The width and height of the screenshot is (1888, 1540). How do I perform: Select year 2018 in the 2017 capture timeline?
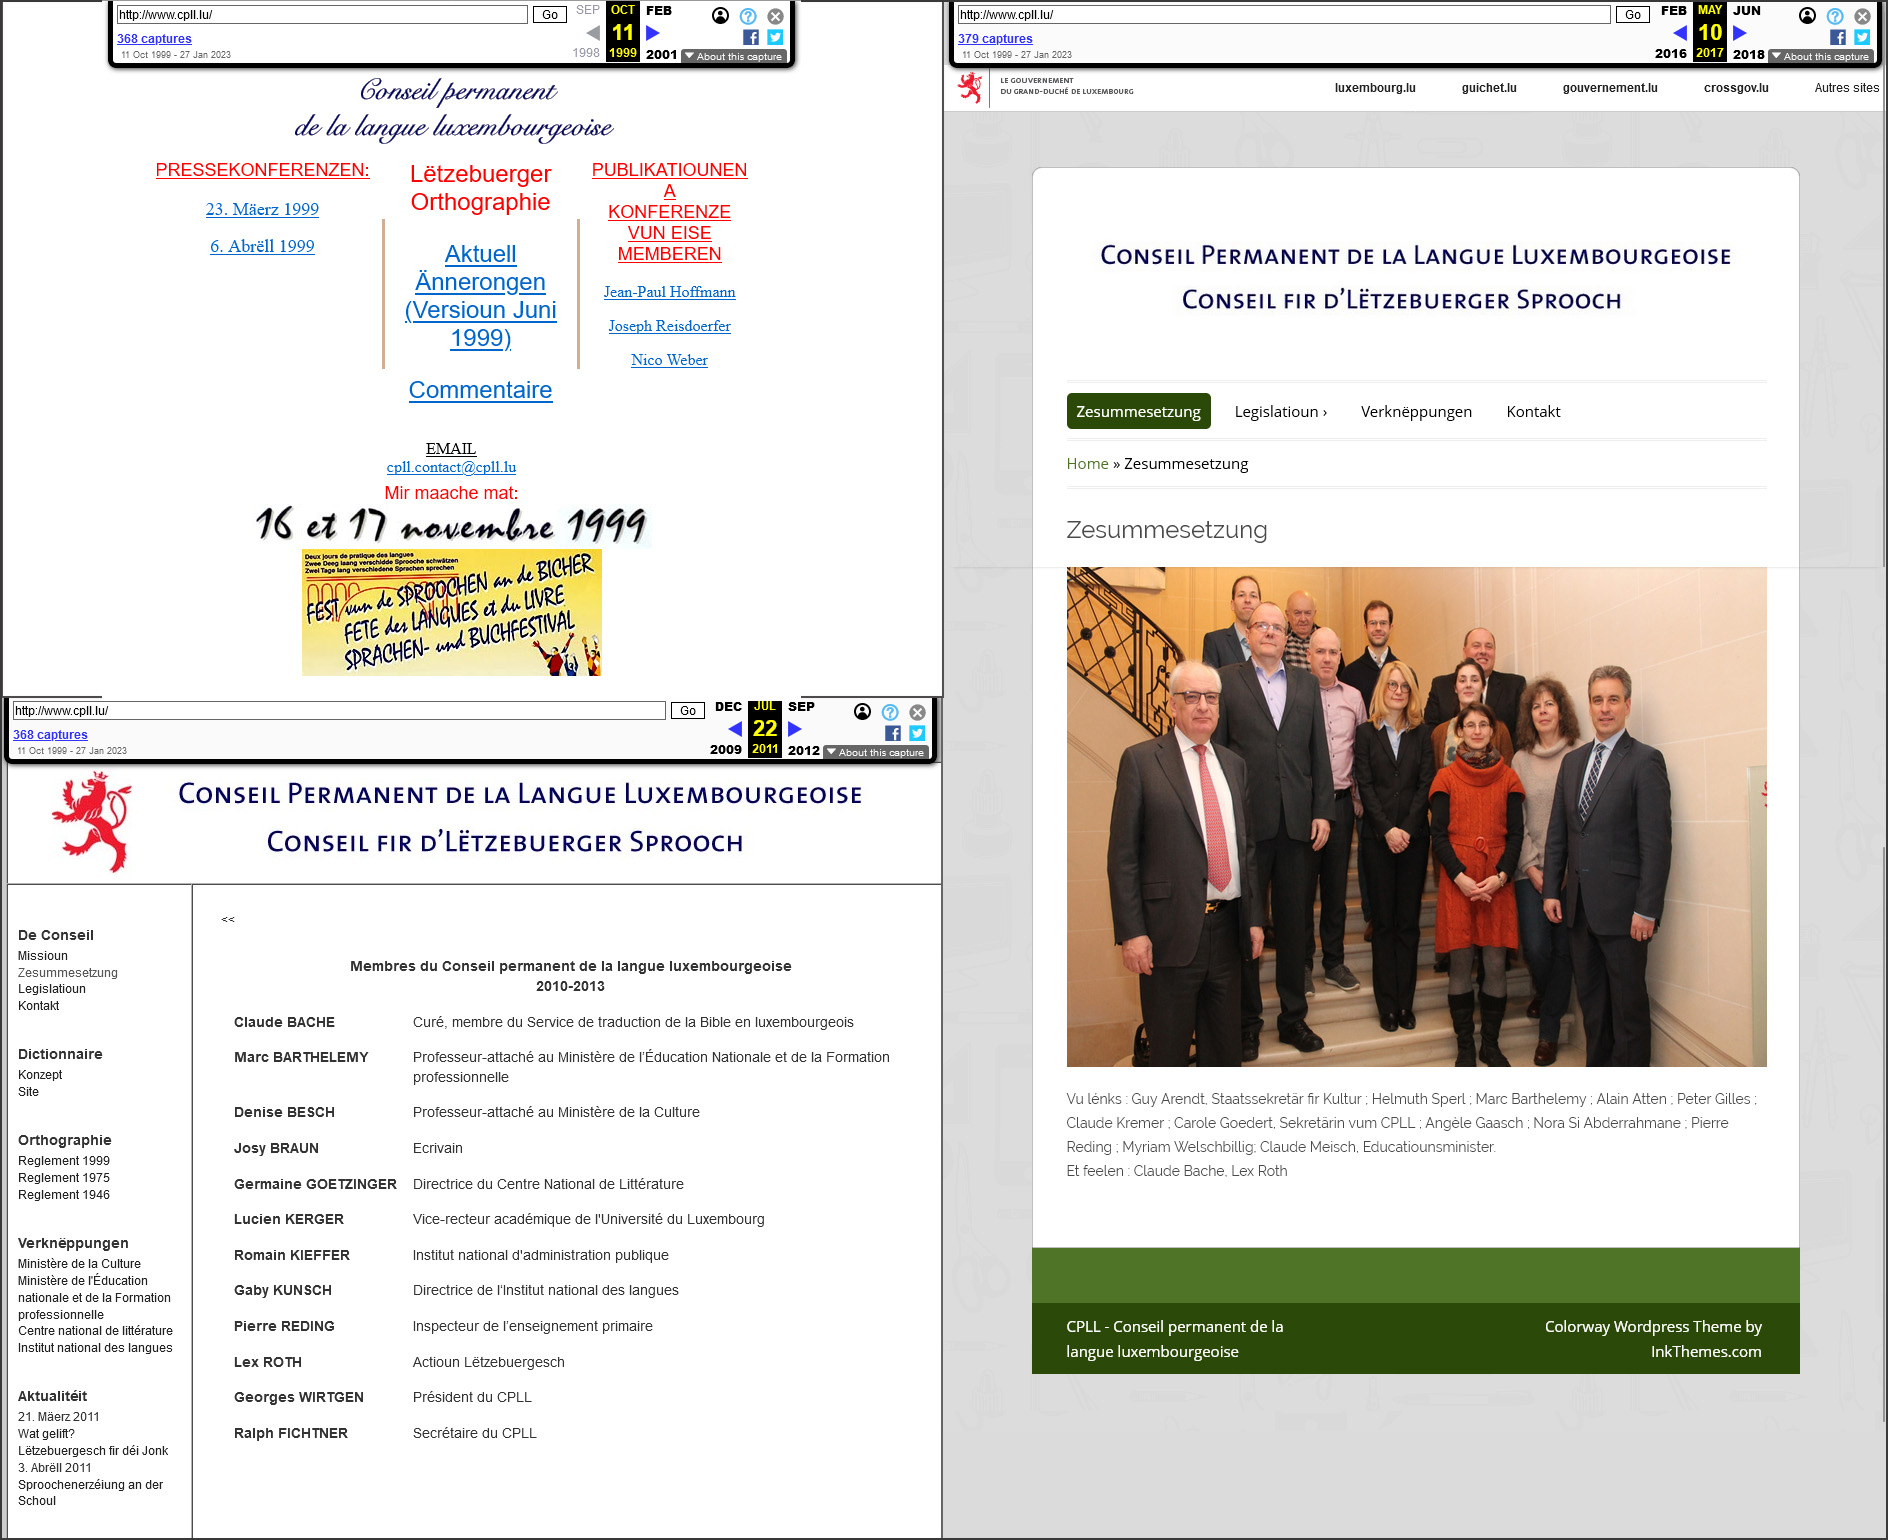[x=1748, y=54]
